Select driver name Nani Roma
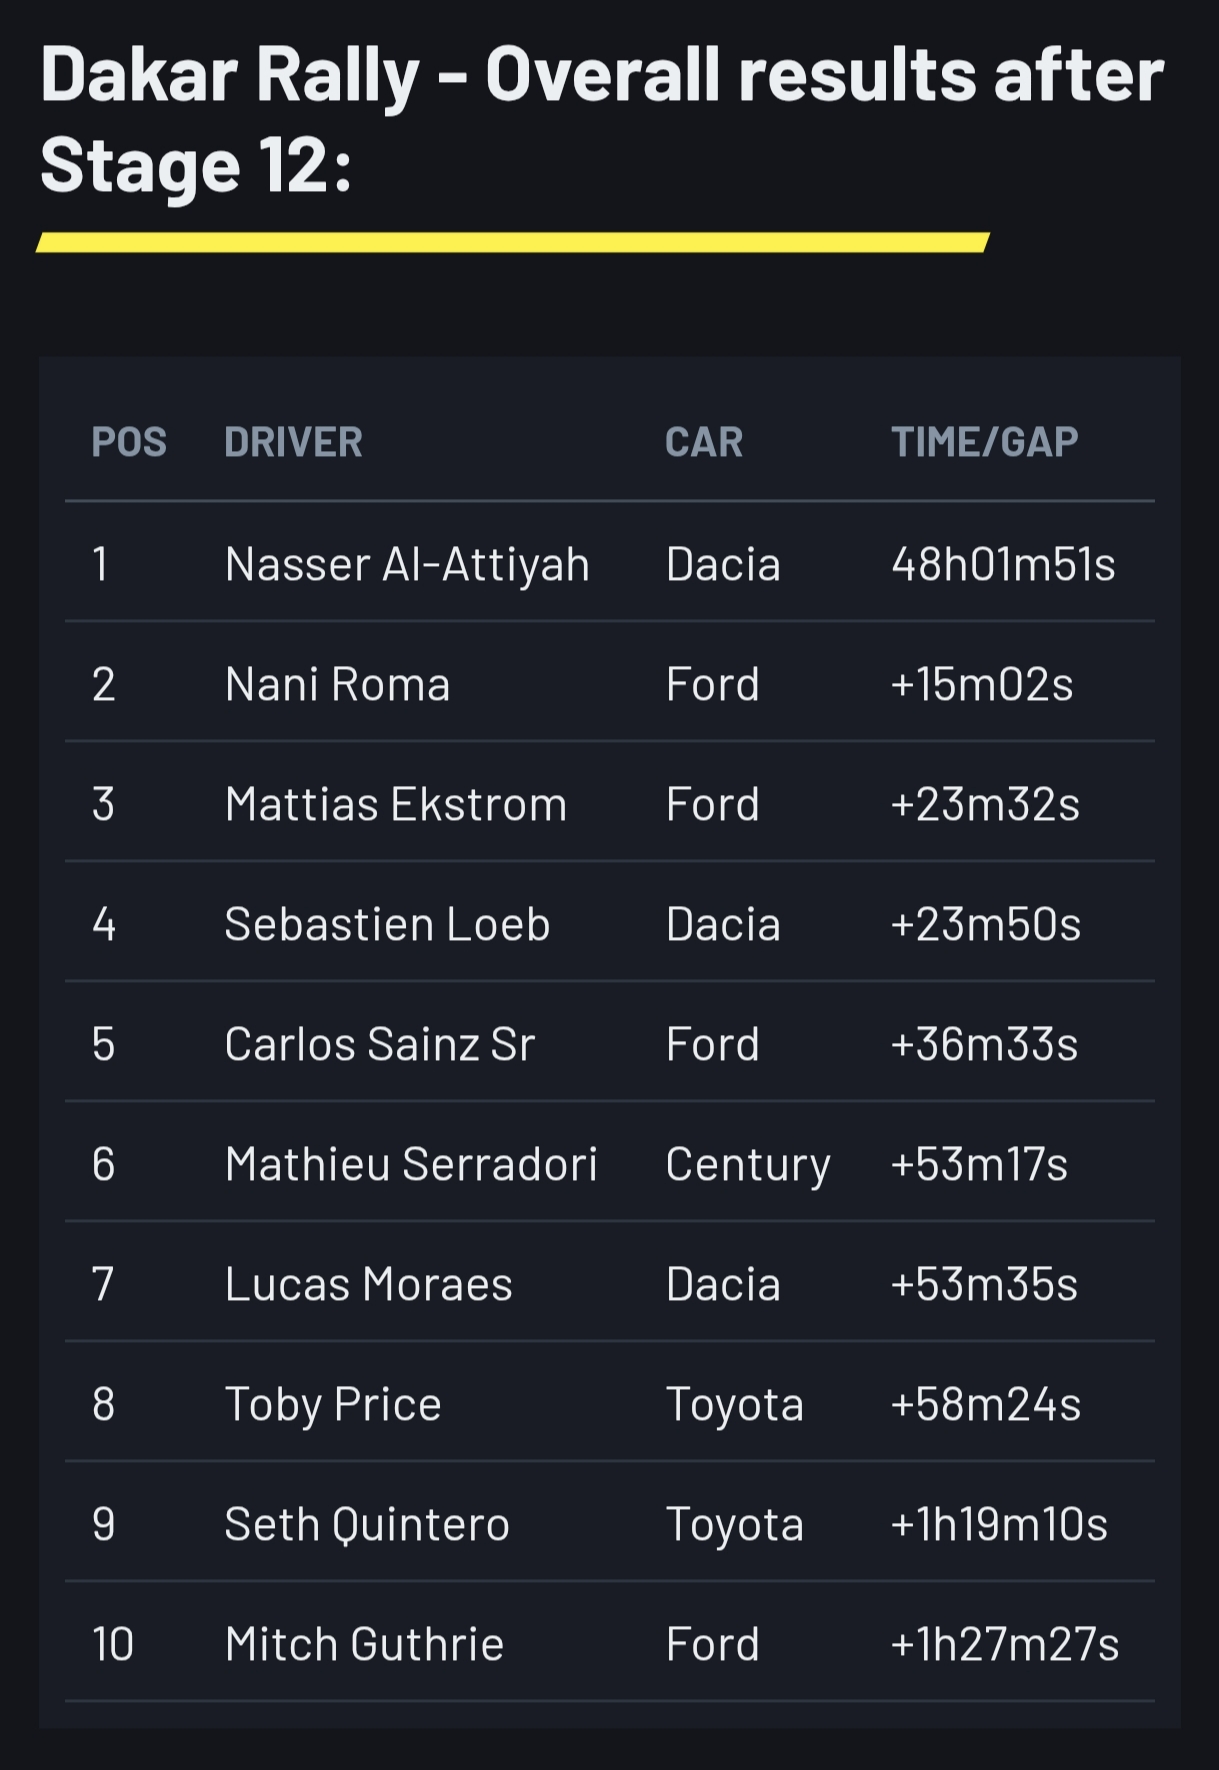 tap(337, 684)
